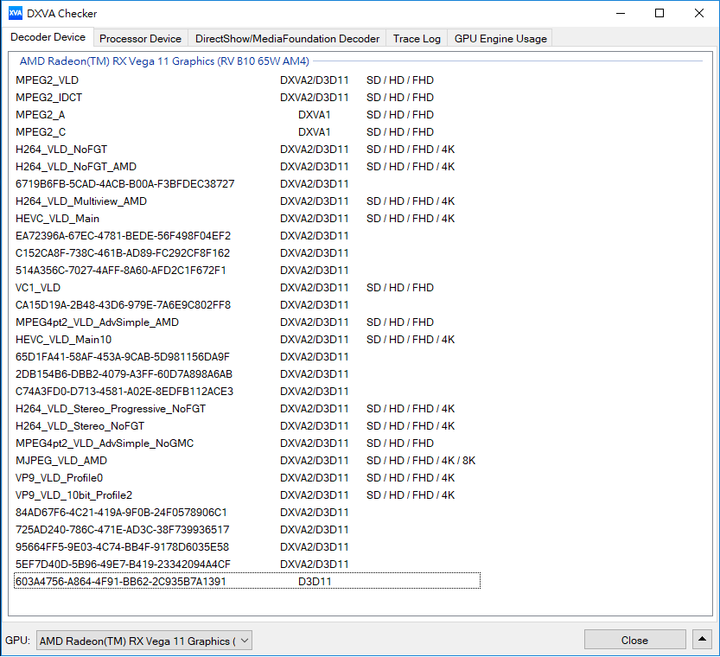Open the GPU Engine Usage tab

click(501, 39)
